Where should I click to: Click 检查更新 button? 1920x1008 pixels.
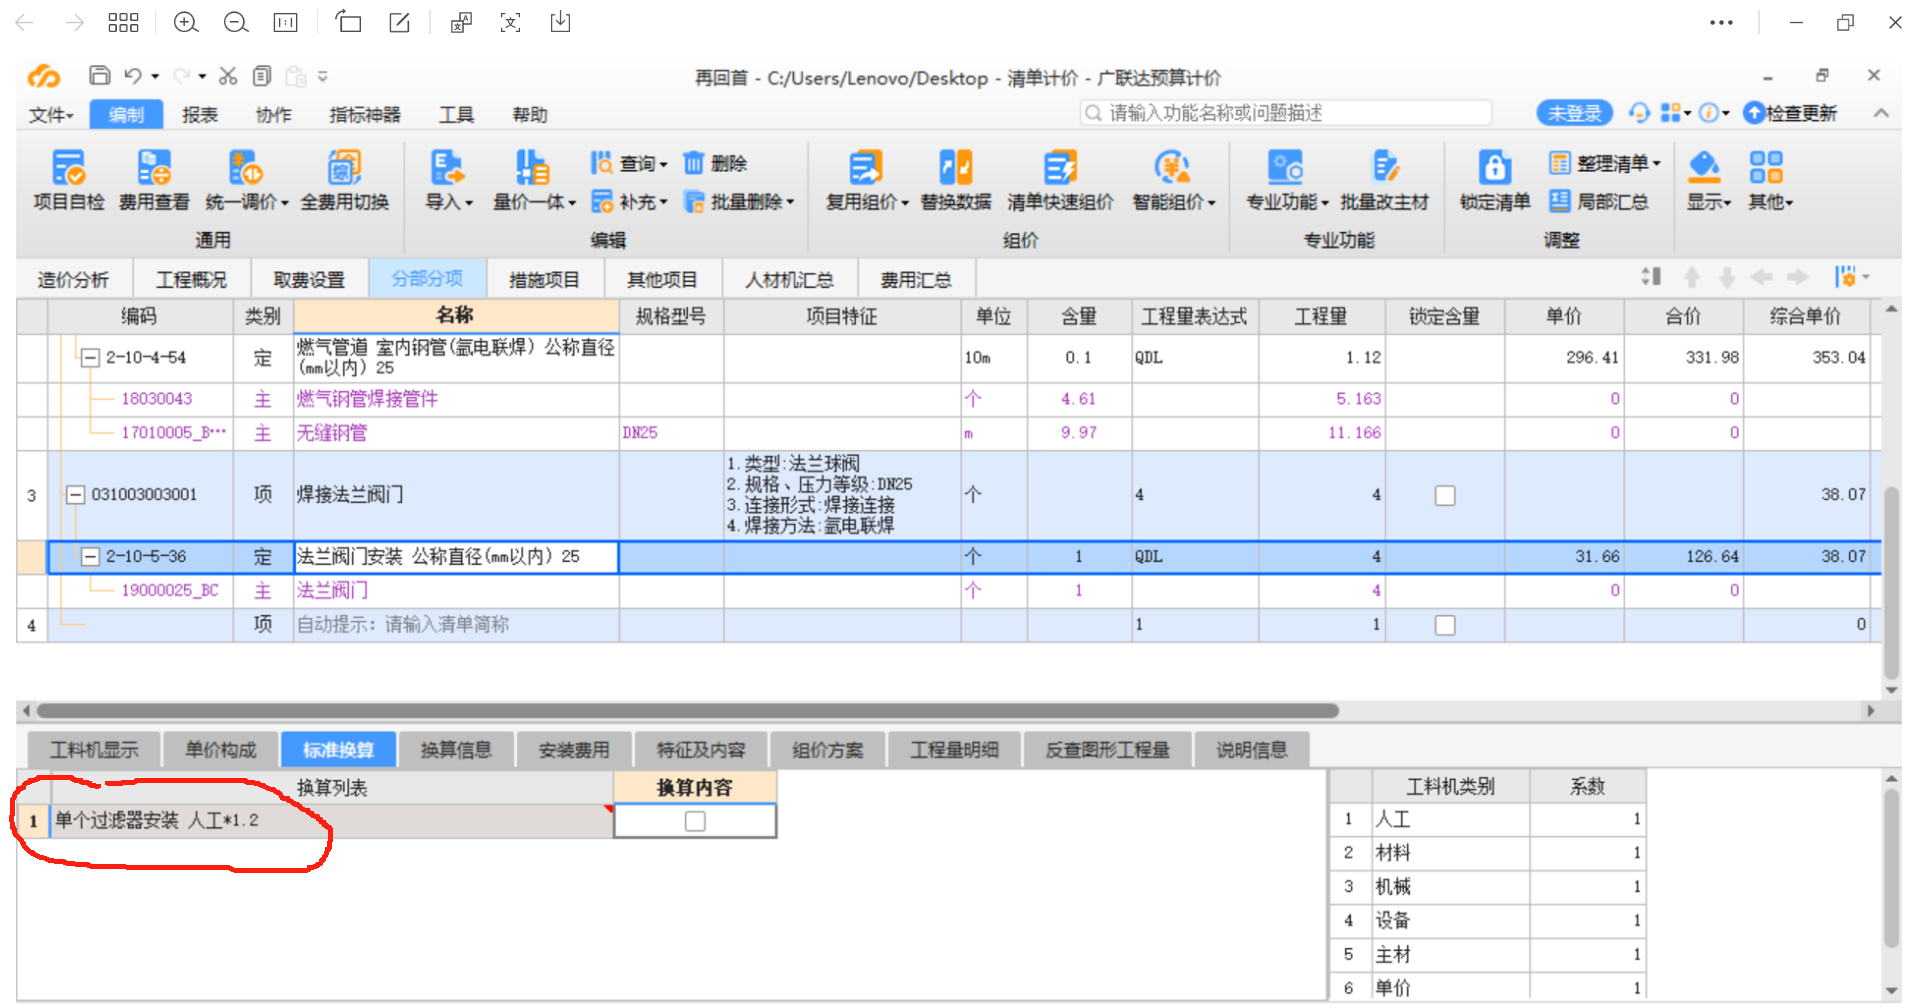tap(1790, 113)
